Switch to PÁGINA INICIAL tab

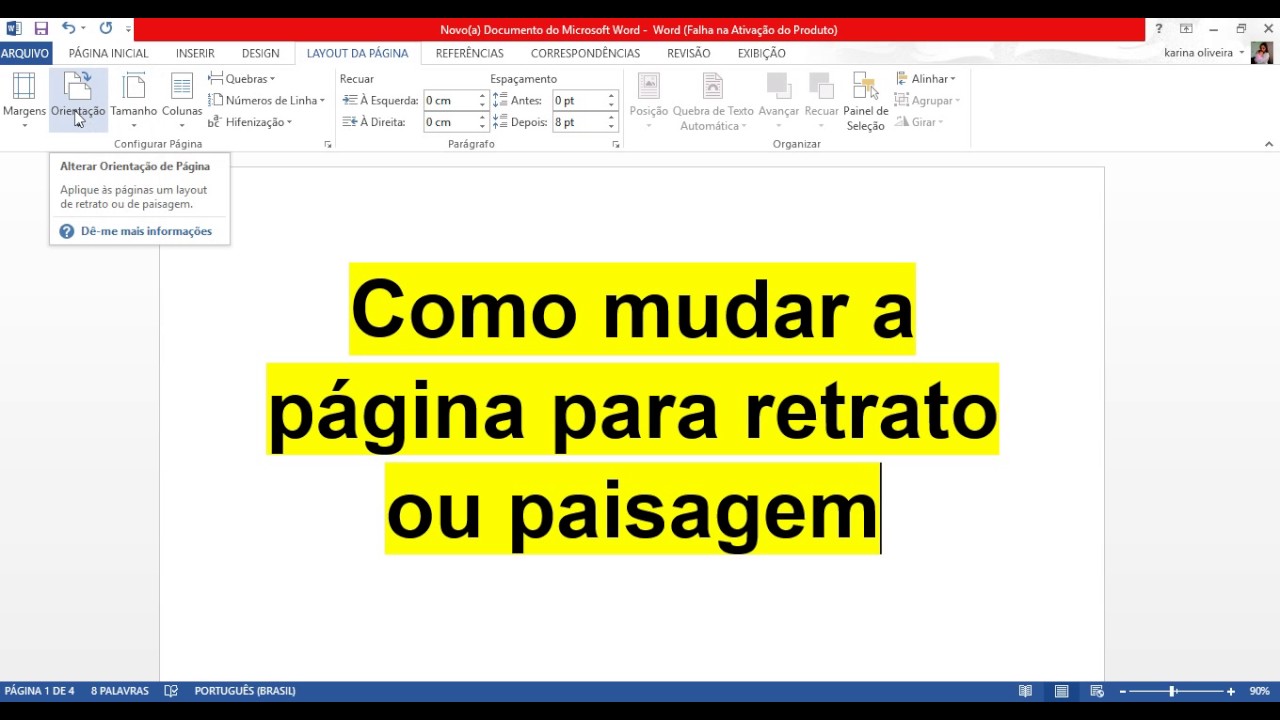(x=108, y=53)
